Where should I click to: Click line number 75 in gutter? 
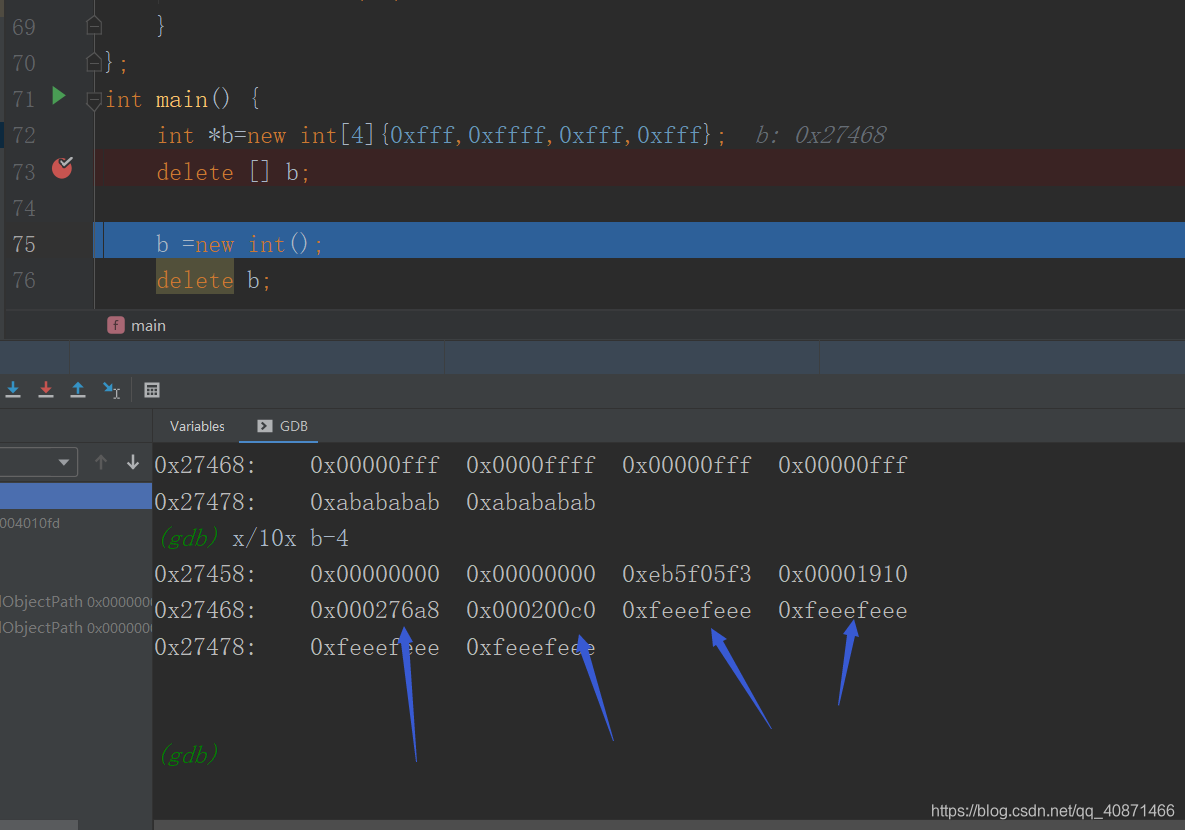click(x=24, y=244)
